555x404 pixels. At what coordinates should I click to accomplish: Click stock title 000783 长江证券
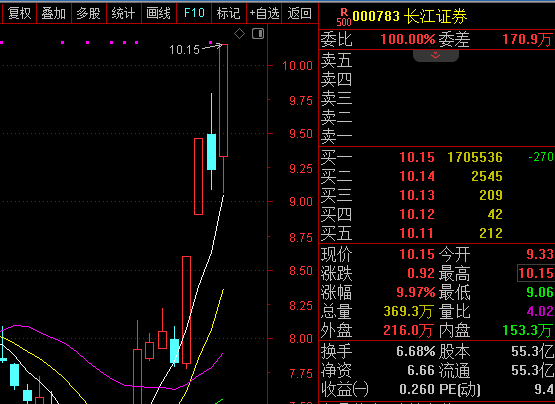[410, 17]
